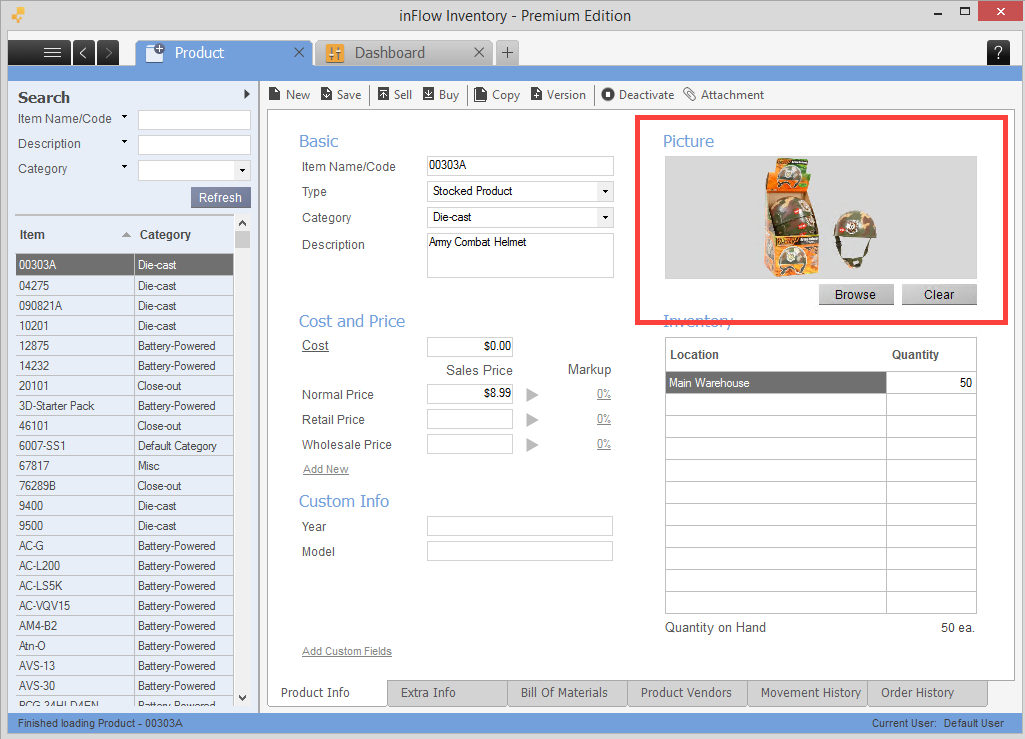
Task: Click Clear picture button
Action: click(x=939, y=294)
